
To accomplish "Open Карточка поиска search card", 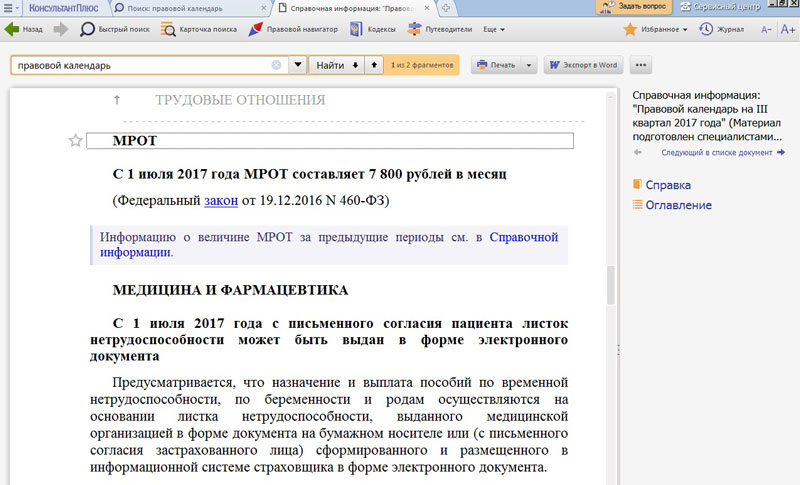I will coord(198,29).
